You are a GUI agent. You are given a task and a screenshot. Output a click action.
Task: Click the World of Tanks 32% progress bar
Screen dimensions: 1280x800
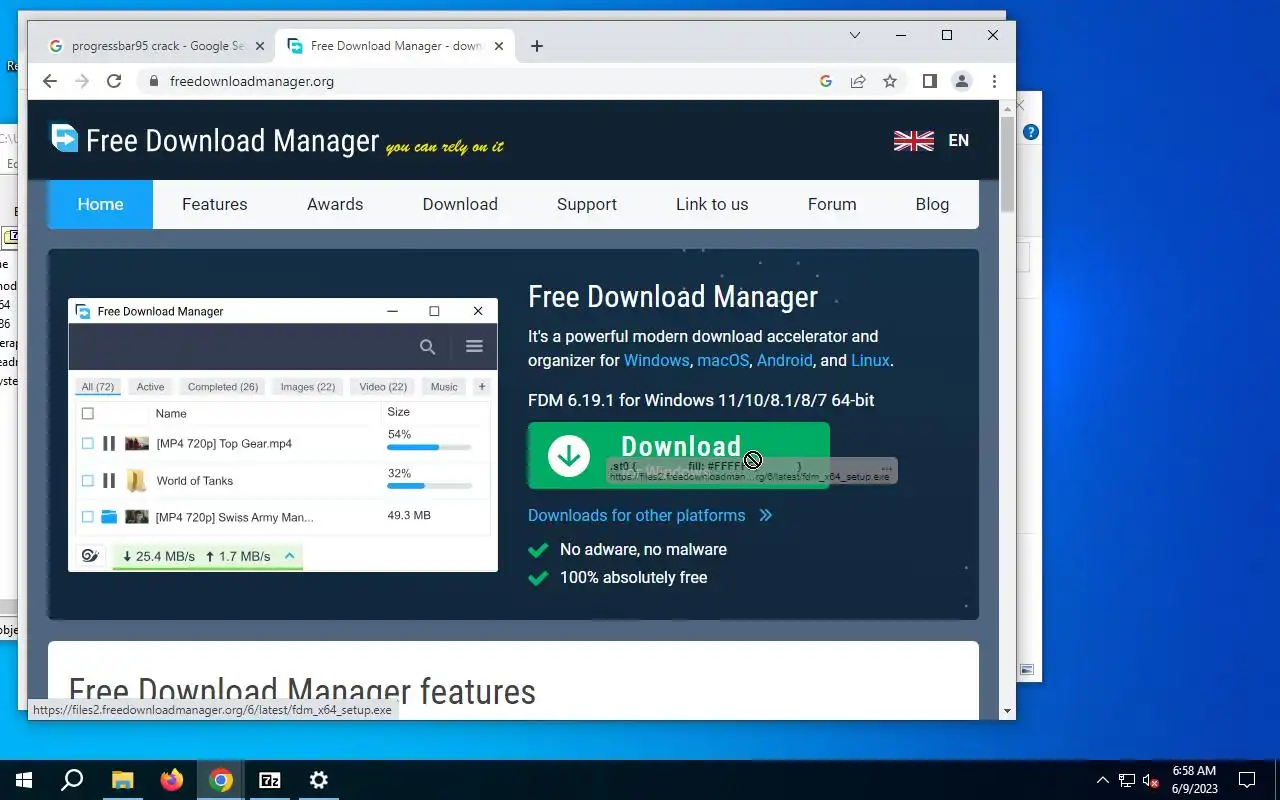[430, 486]
